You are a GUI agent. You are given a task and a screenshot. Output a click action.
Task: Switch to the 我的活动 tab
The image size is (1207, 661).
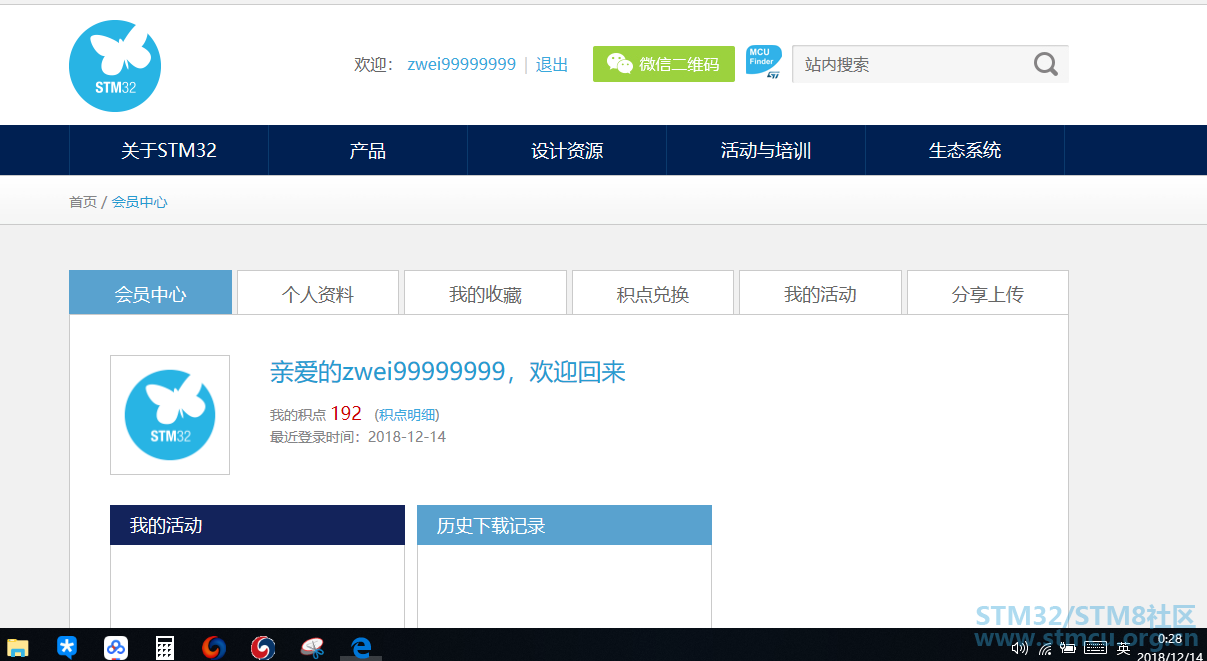820,293
